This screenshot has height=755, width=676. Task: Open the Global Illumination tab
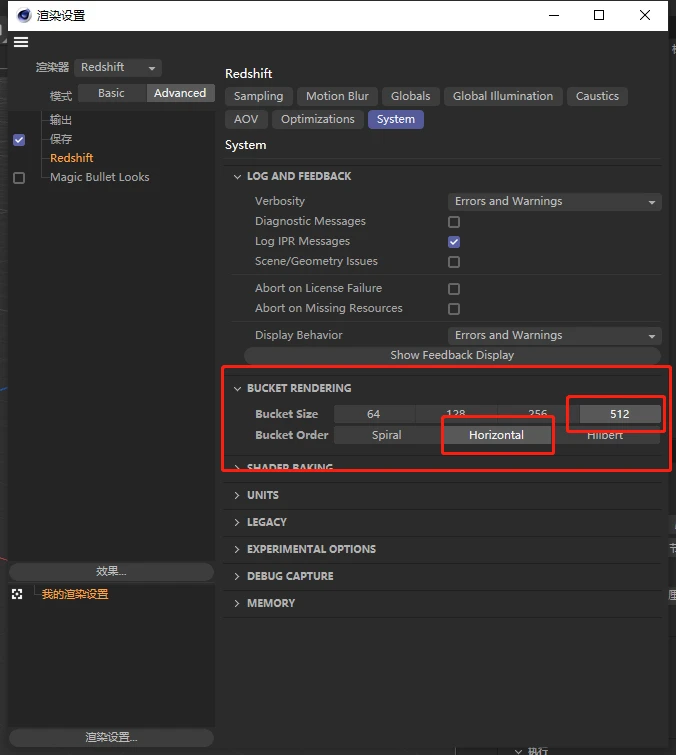(502, 97)
